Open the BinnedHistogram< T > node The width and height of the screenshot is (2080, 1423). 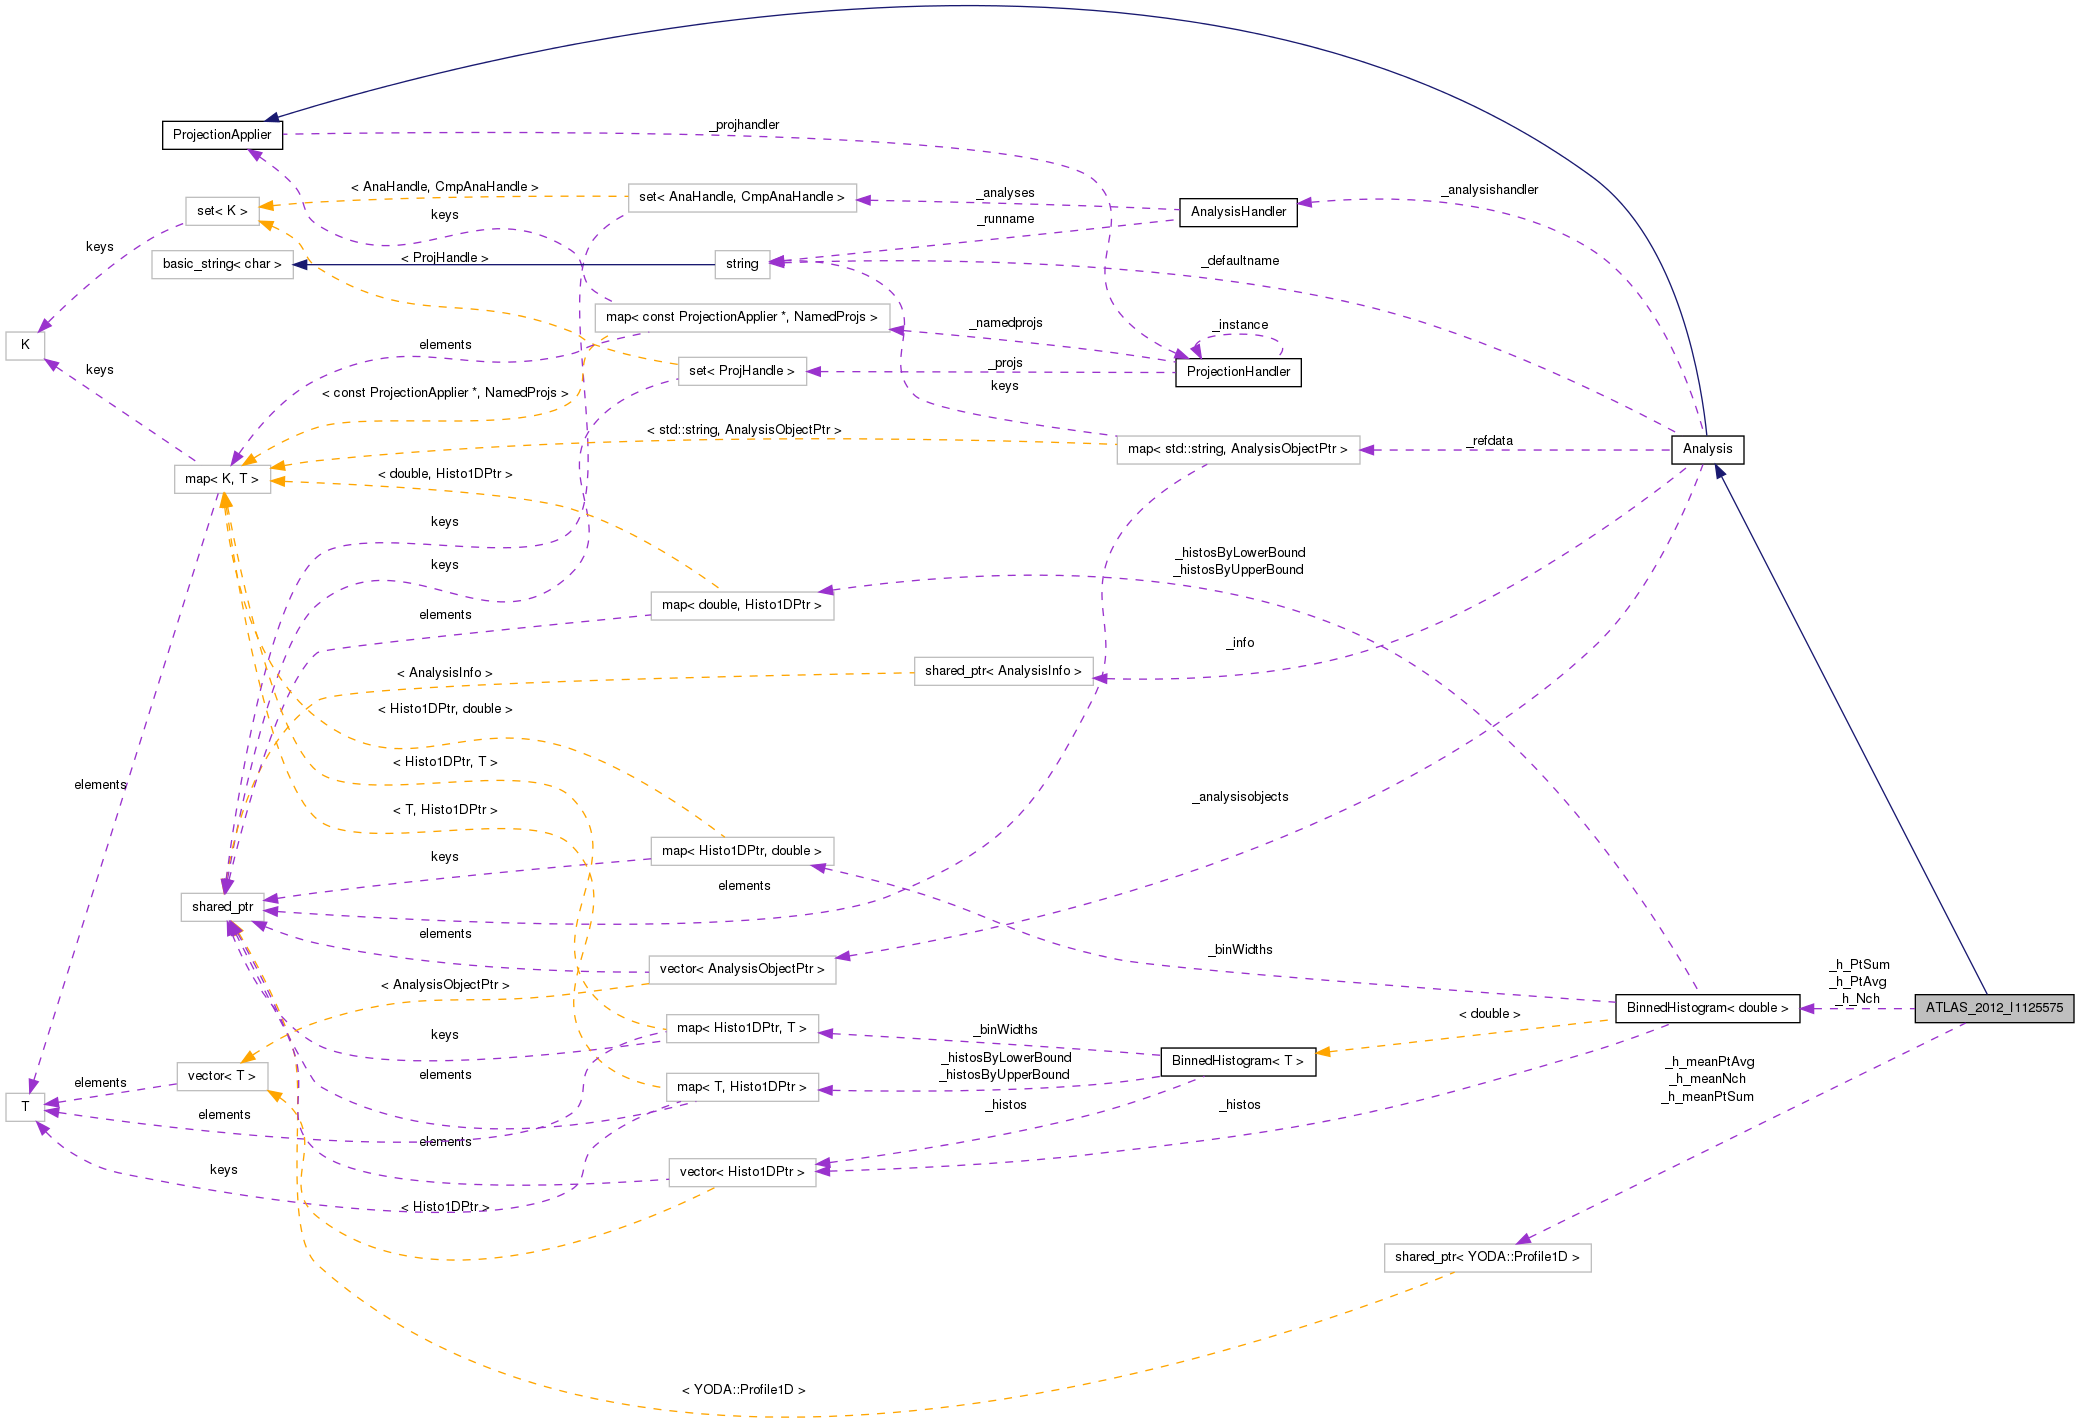pos(1238,1061)
